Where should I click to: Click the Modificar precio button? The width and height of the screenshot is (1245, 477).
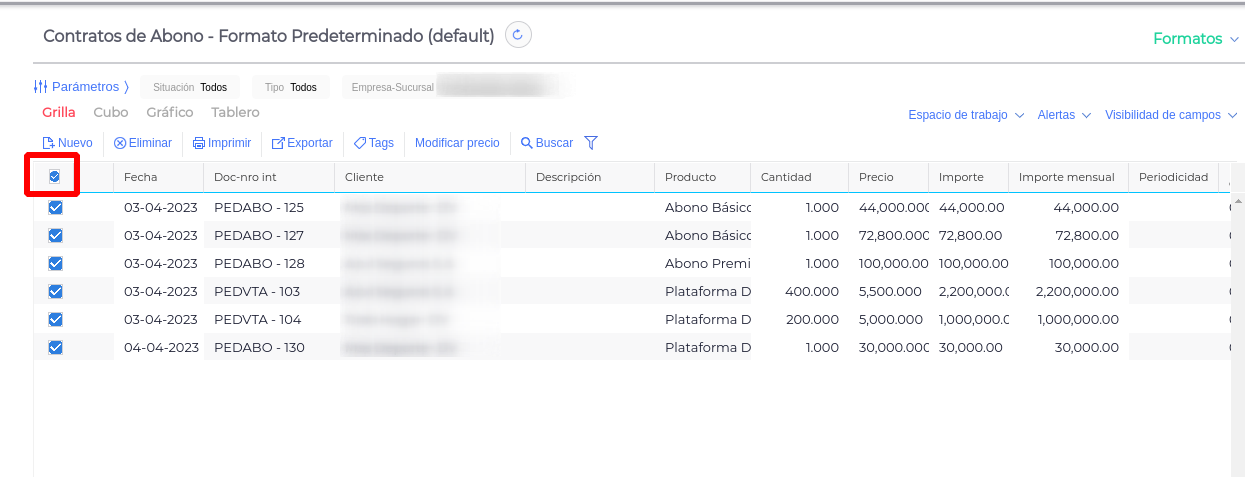pos(457,143)
